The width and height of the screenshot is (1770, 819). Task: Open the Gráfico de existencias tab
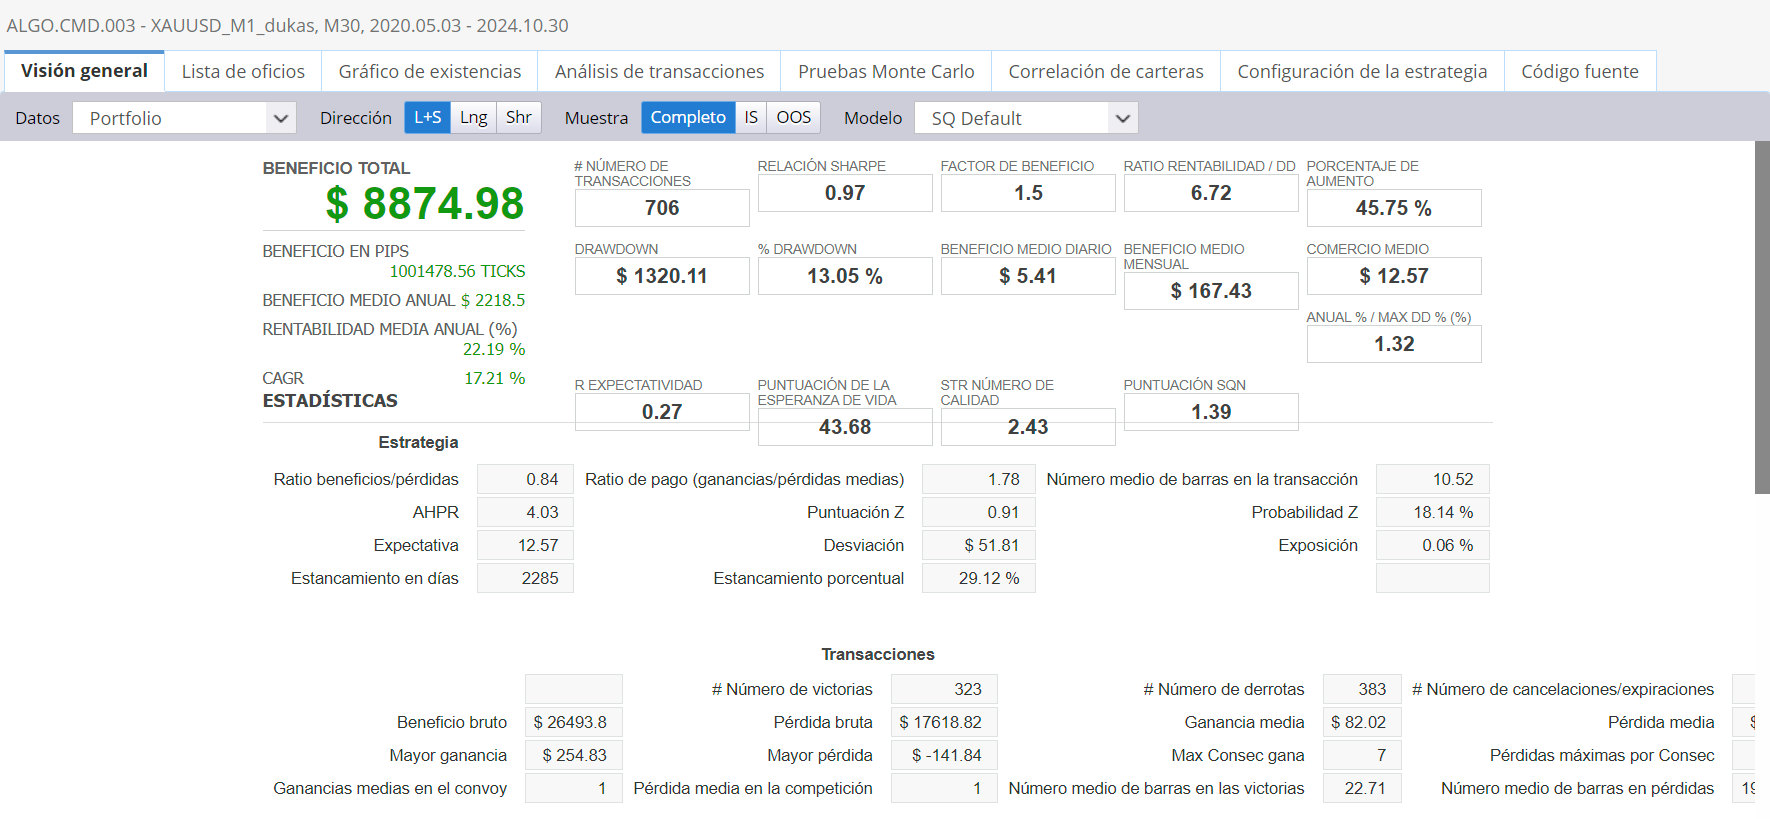tap(429, 72)
